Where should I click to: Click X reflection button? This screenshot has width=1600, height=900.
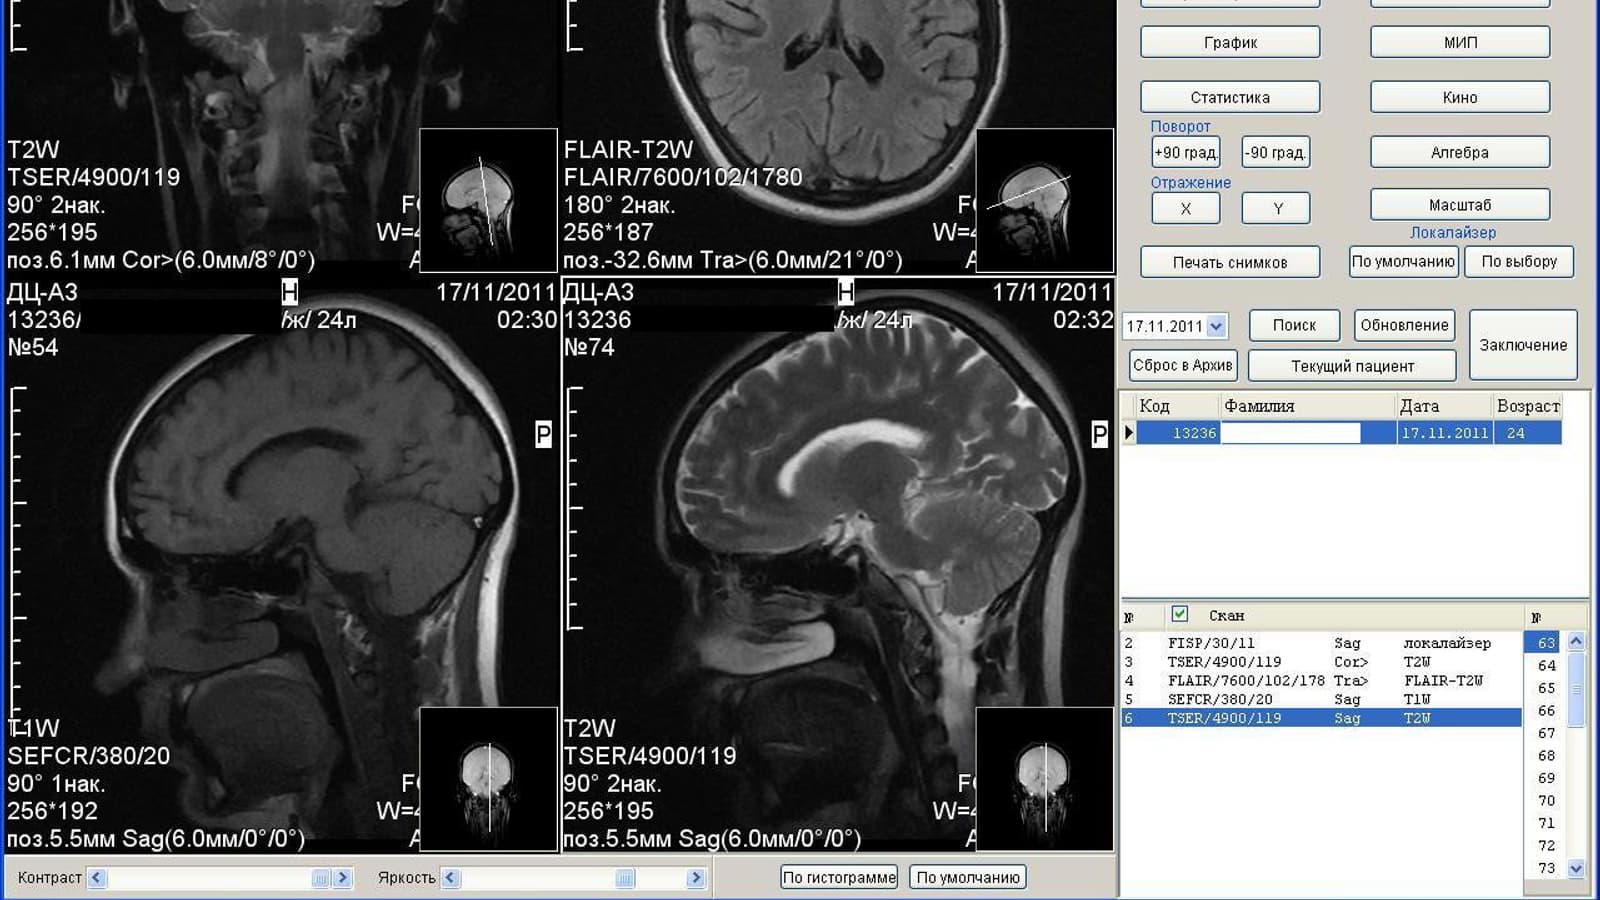(x=1185, y=208)
